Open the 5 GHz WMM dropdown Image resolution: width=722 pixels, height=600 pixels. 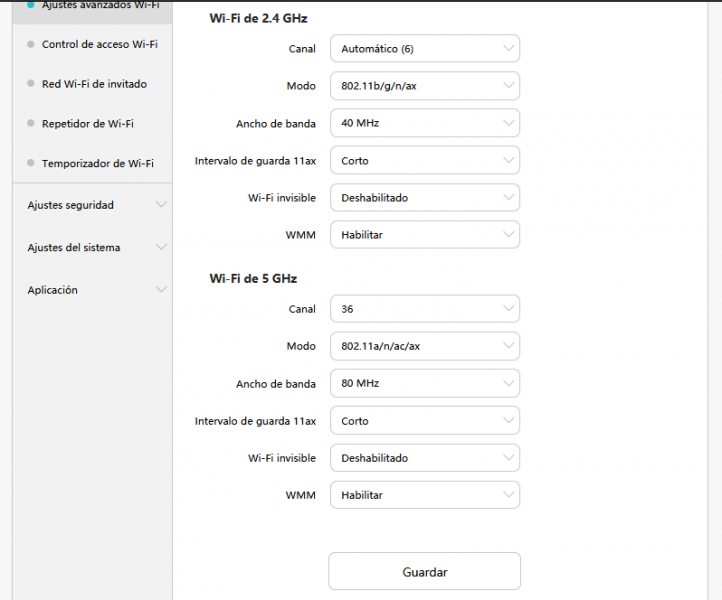pyautogui.click(x=424, y=495)
